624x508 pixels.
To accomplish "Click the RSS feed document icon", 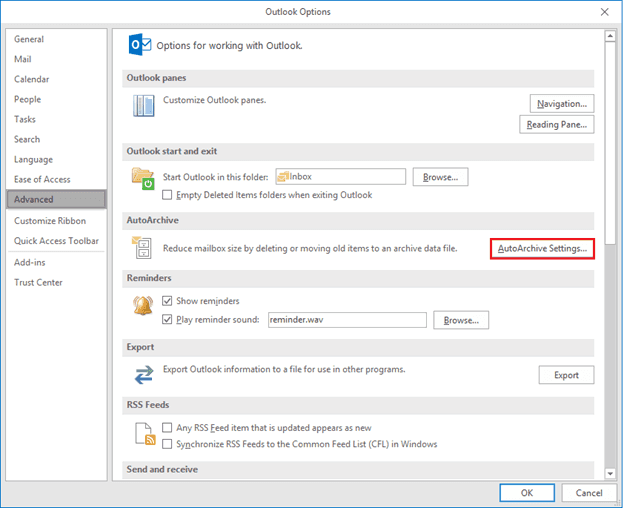I will point(145,434).
